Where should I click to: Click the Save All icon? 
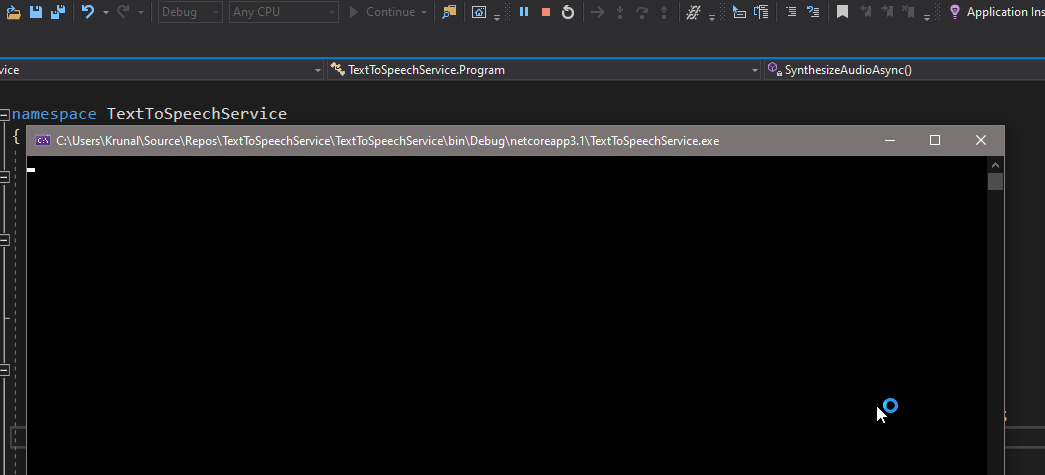pyautogui.click(x=58, y=12)
